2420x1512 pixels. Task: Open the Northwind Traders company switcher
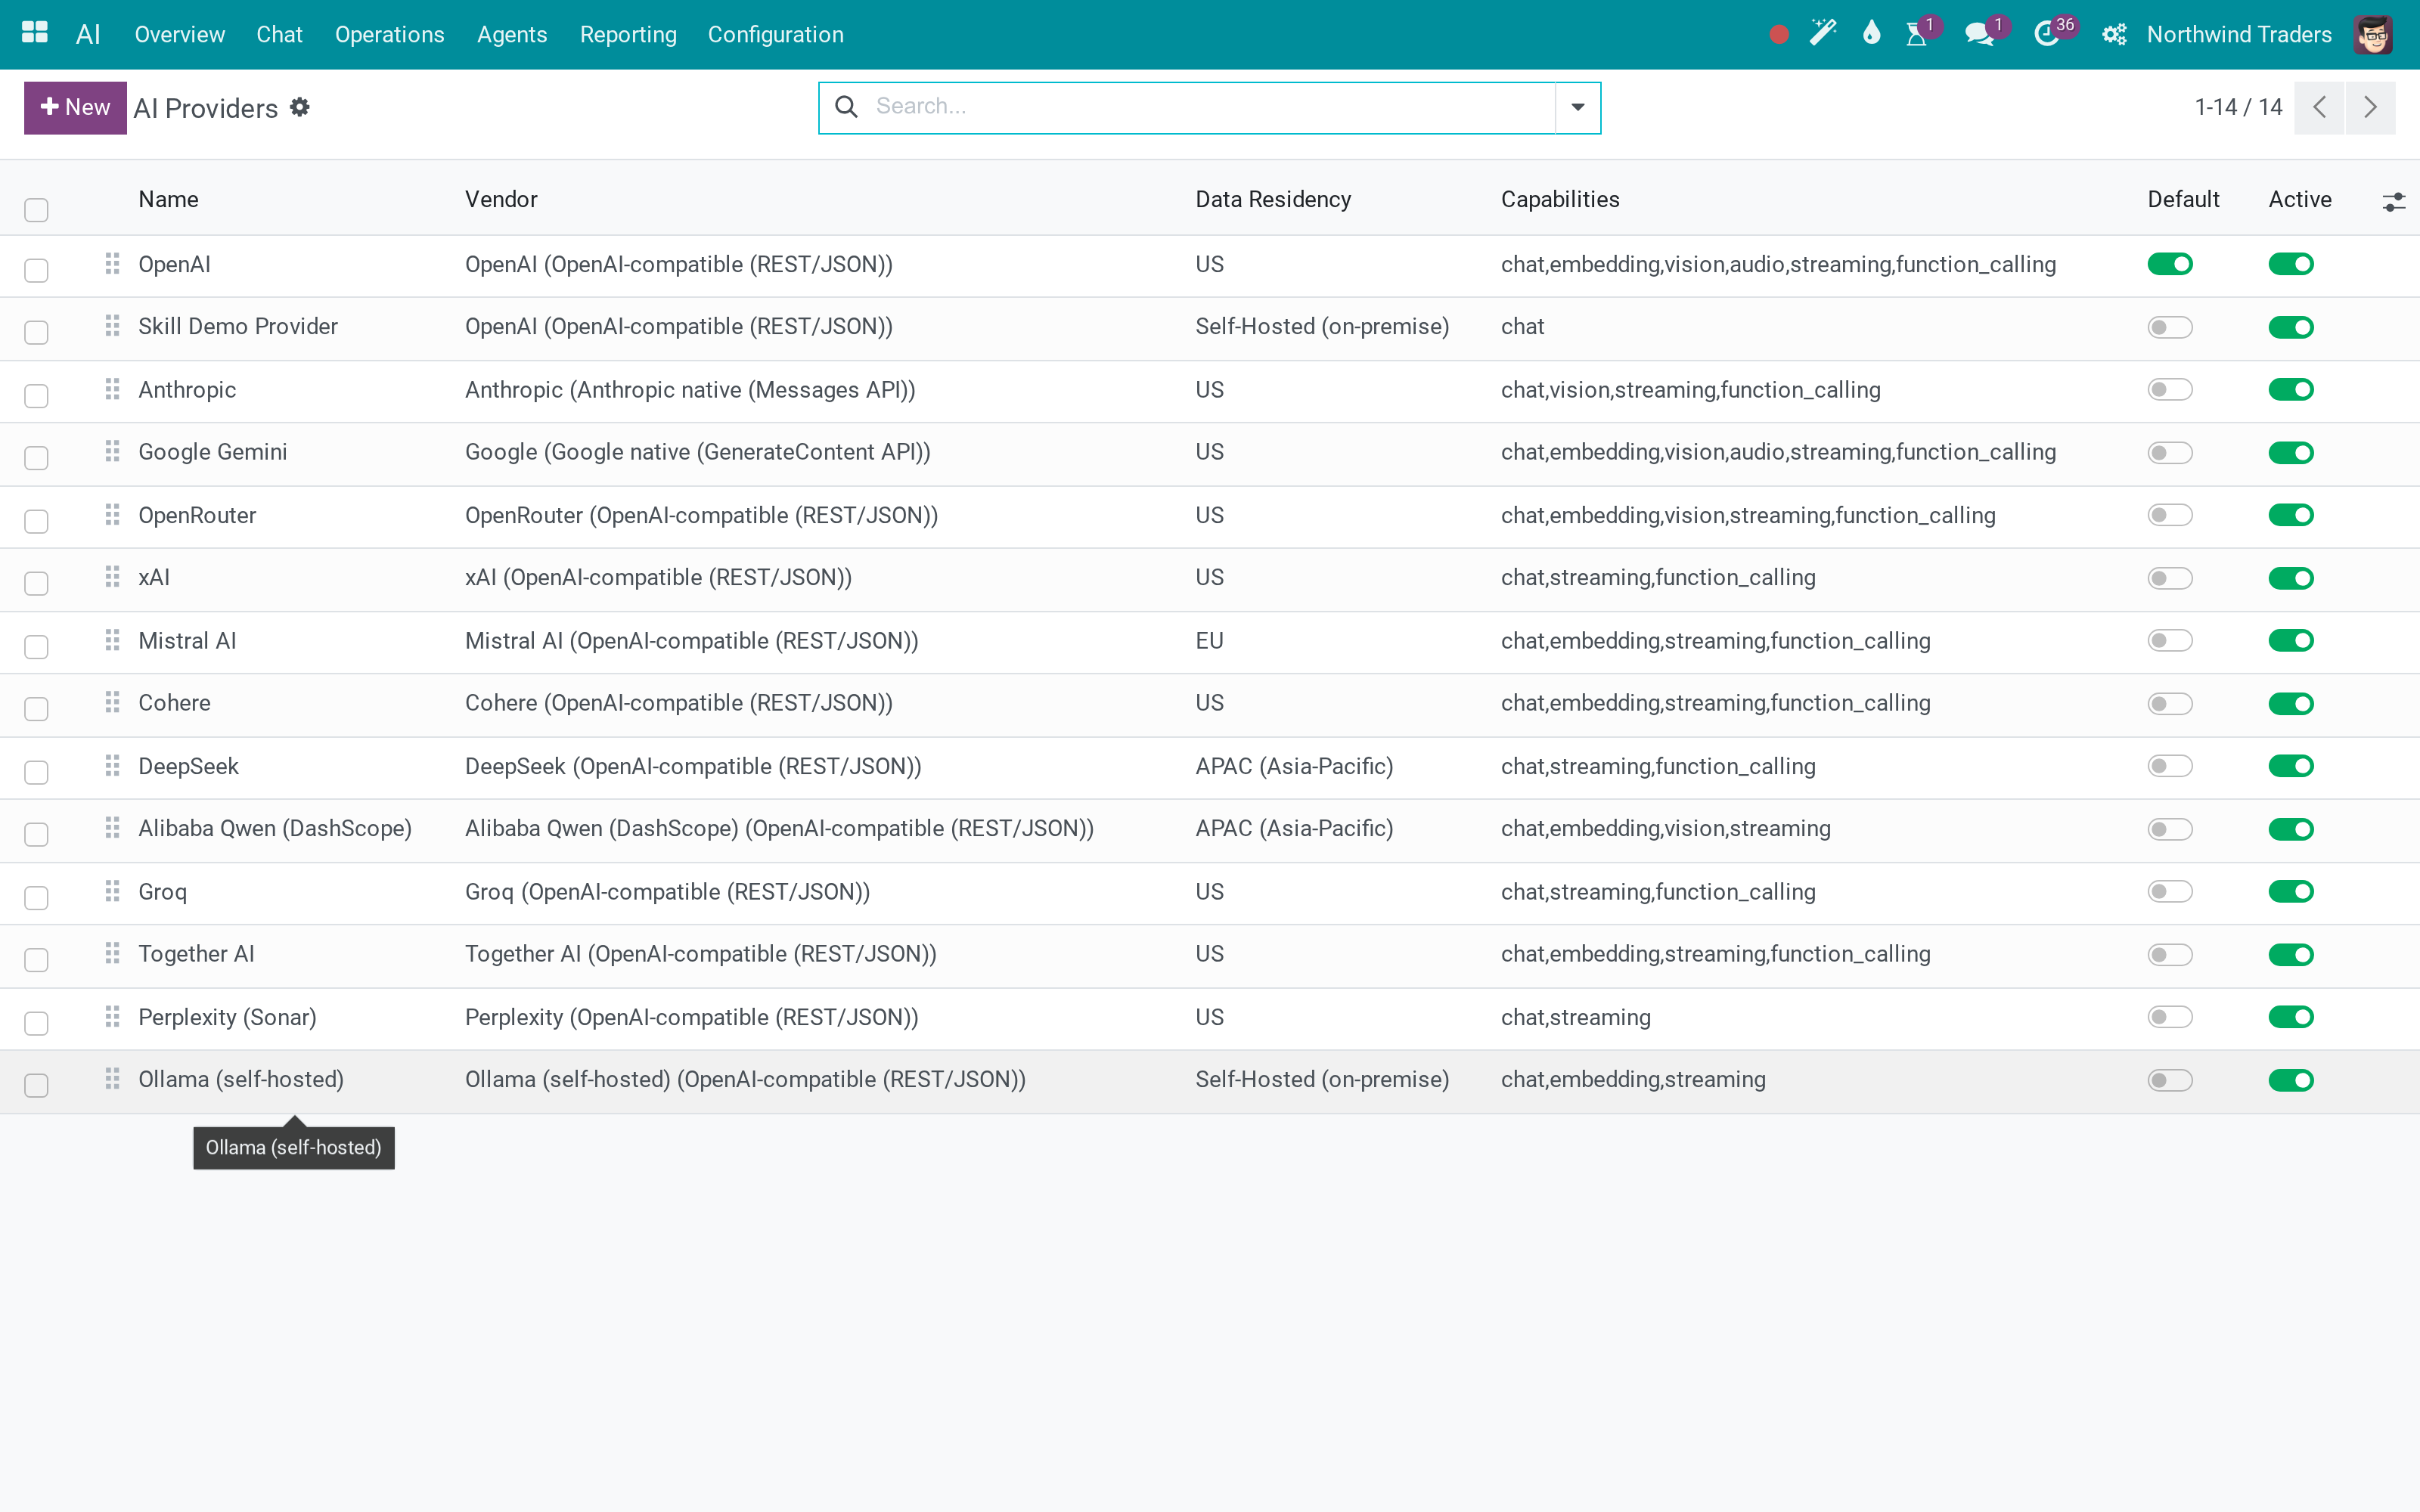(2239, 35)
